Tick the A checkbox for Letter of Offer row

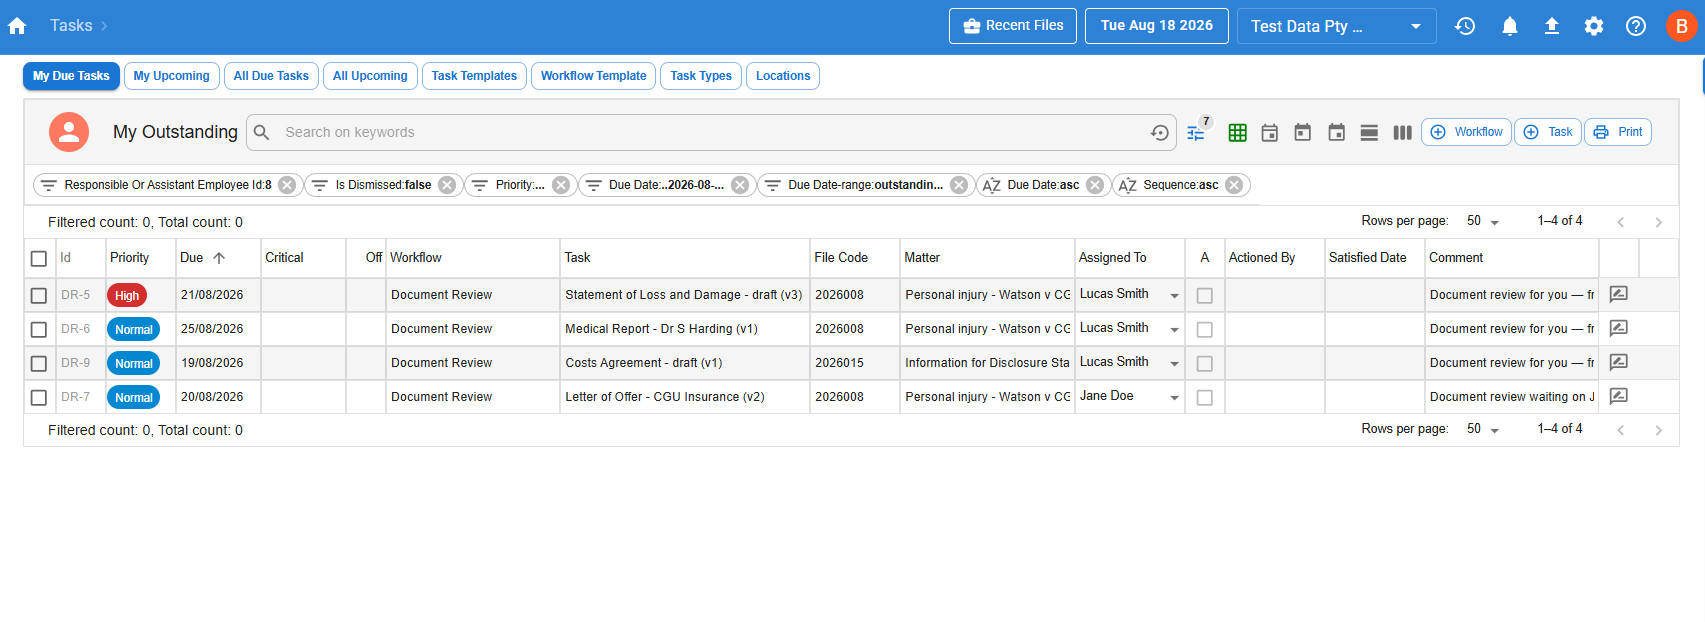click(x=1205, y=398)
